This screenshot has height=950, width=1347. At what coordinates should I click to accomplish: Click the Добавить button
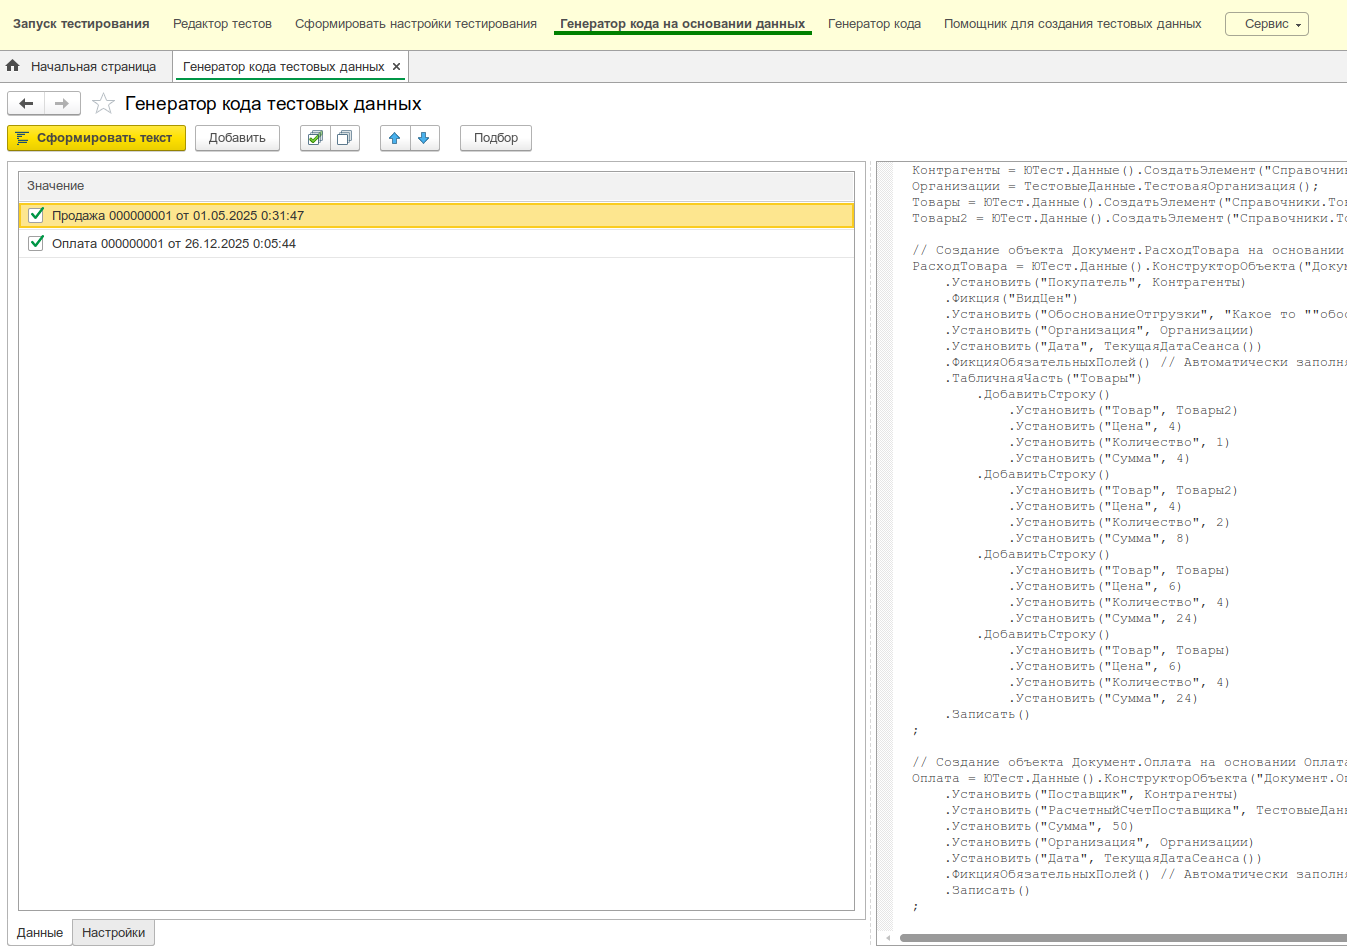[237, 138]
